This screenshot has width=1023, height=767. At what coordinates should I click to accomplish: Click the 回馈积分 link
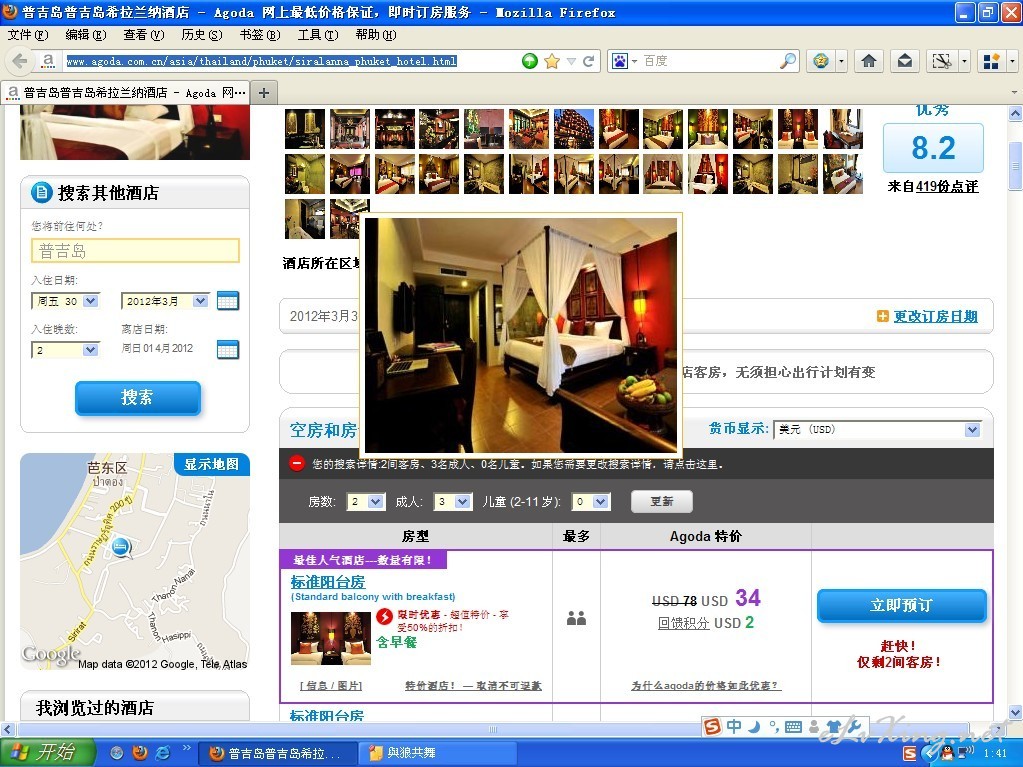[x=683, y=623]
